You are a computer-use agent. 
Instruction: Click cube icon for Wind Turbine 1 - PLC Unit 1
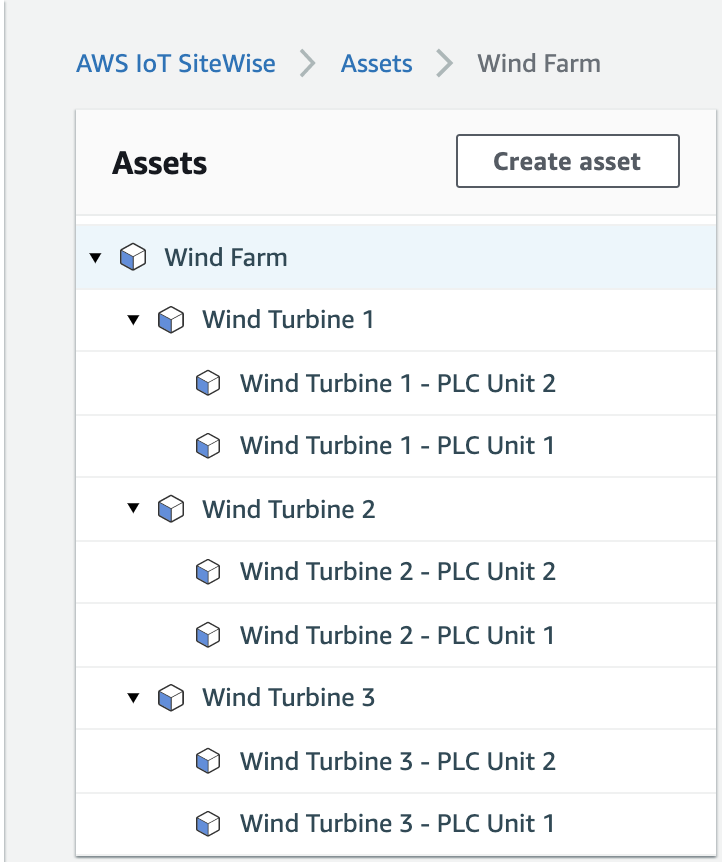(x=208, y=446)
